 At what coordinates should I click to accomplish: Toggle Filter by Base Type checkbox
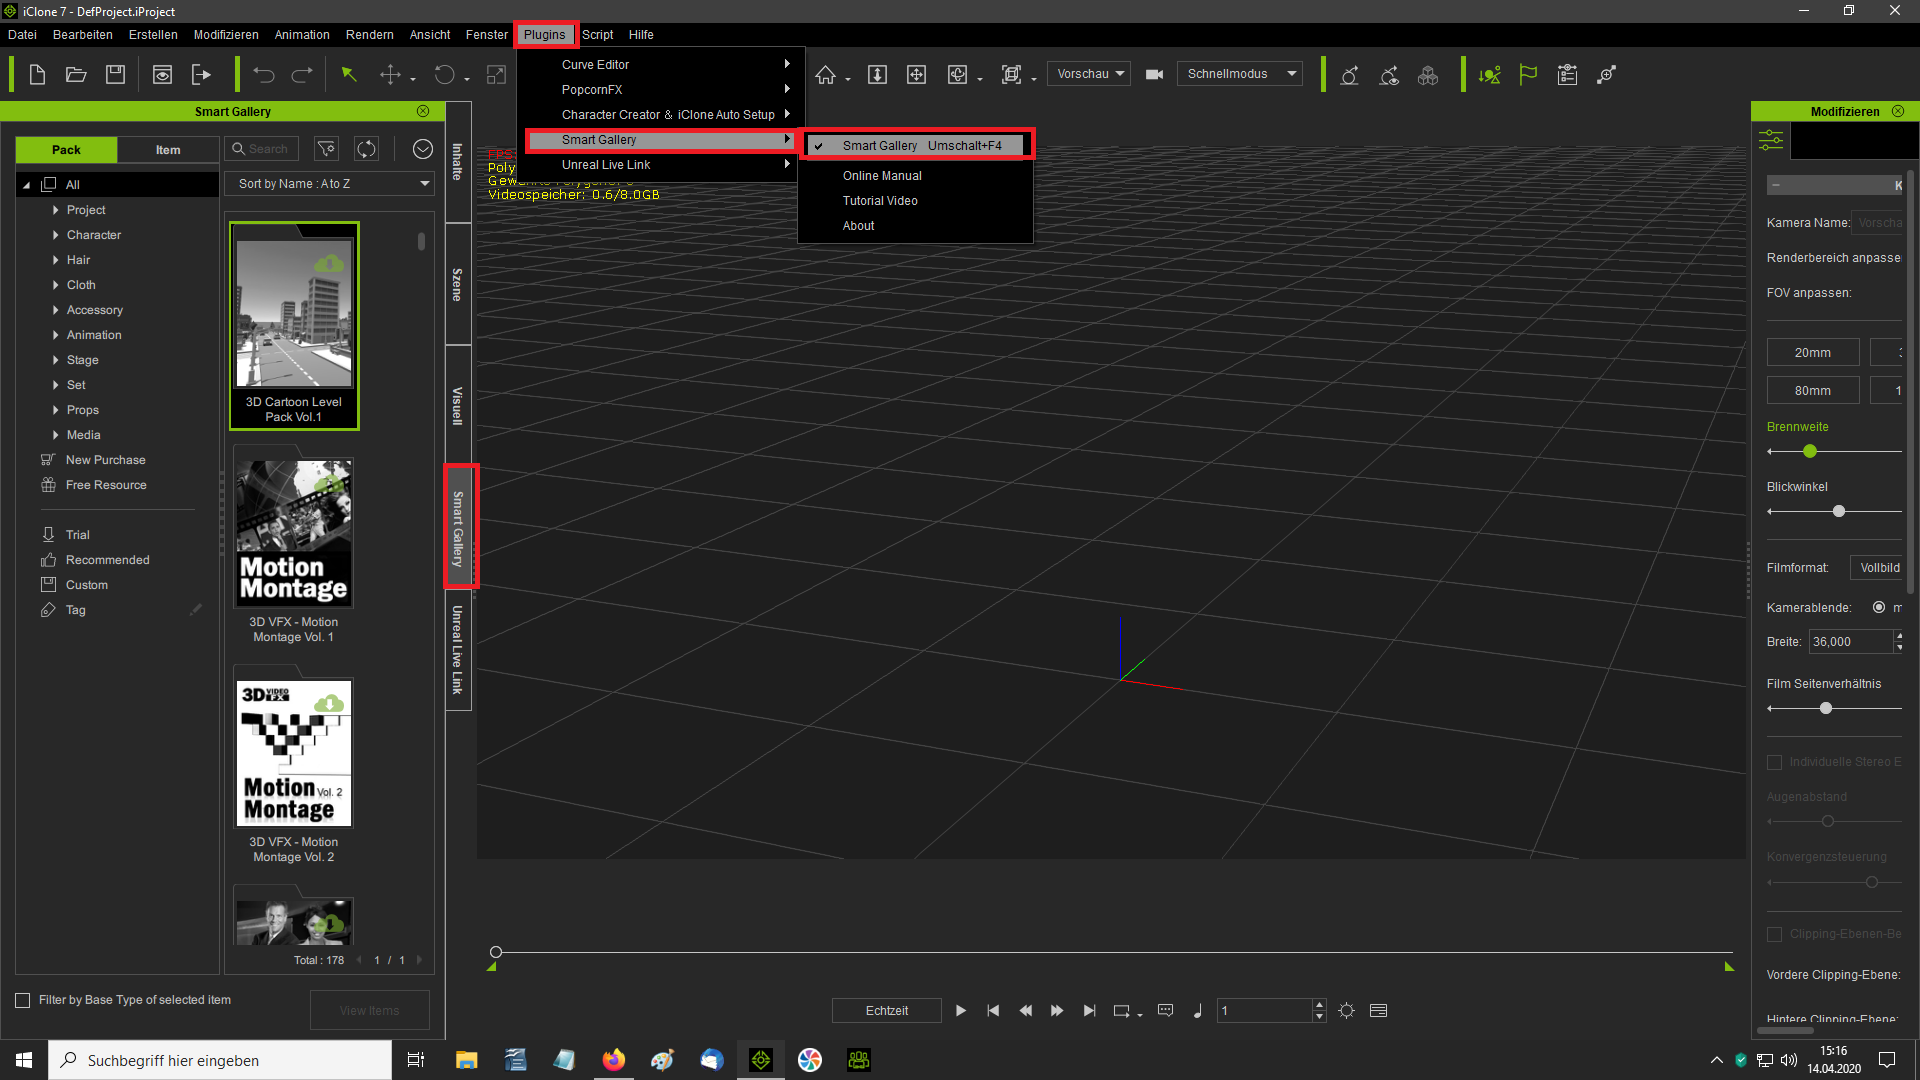pyautogui.click(x=22, y=1000)
